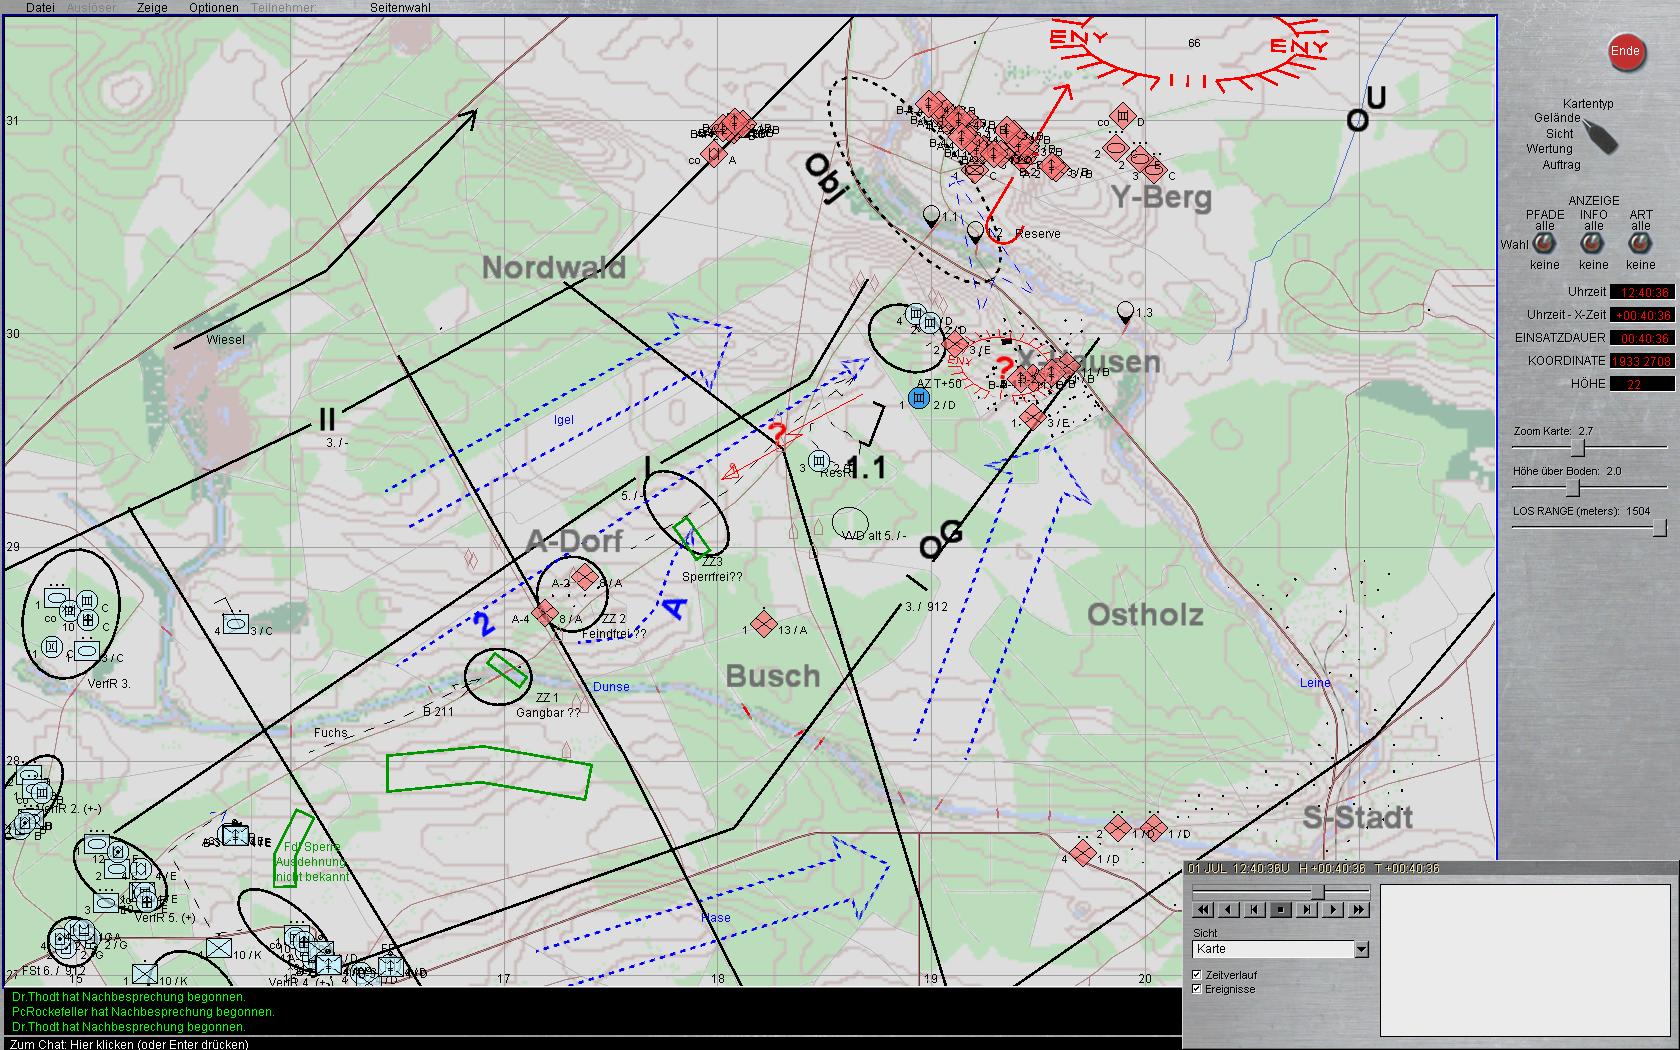This screenshot has height=1050, width=1680.
Task: Open the Sicht dropdown showing Karte
Action: (x=1360, y=949)
